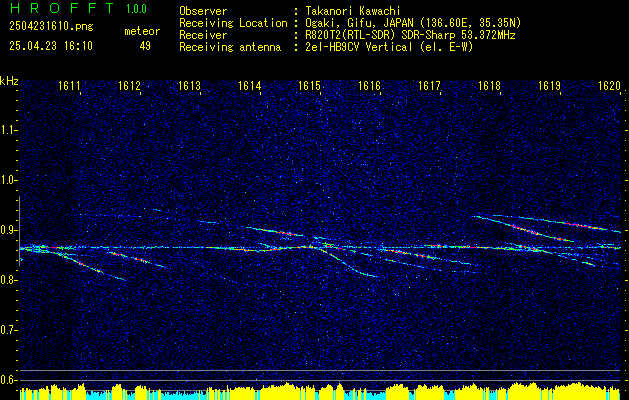Click the Receiving Location label

(x=233, y=23)
